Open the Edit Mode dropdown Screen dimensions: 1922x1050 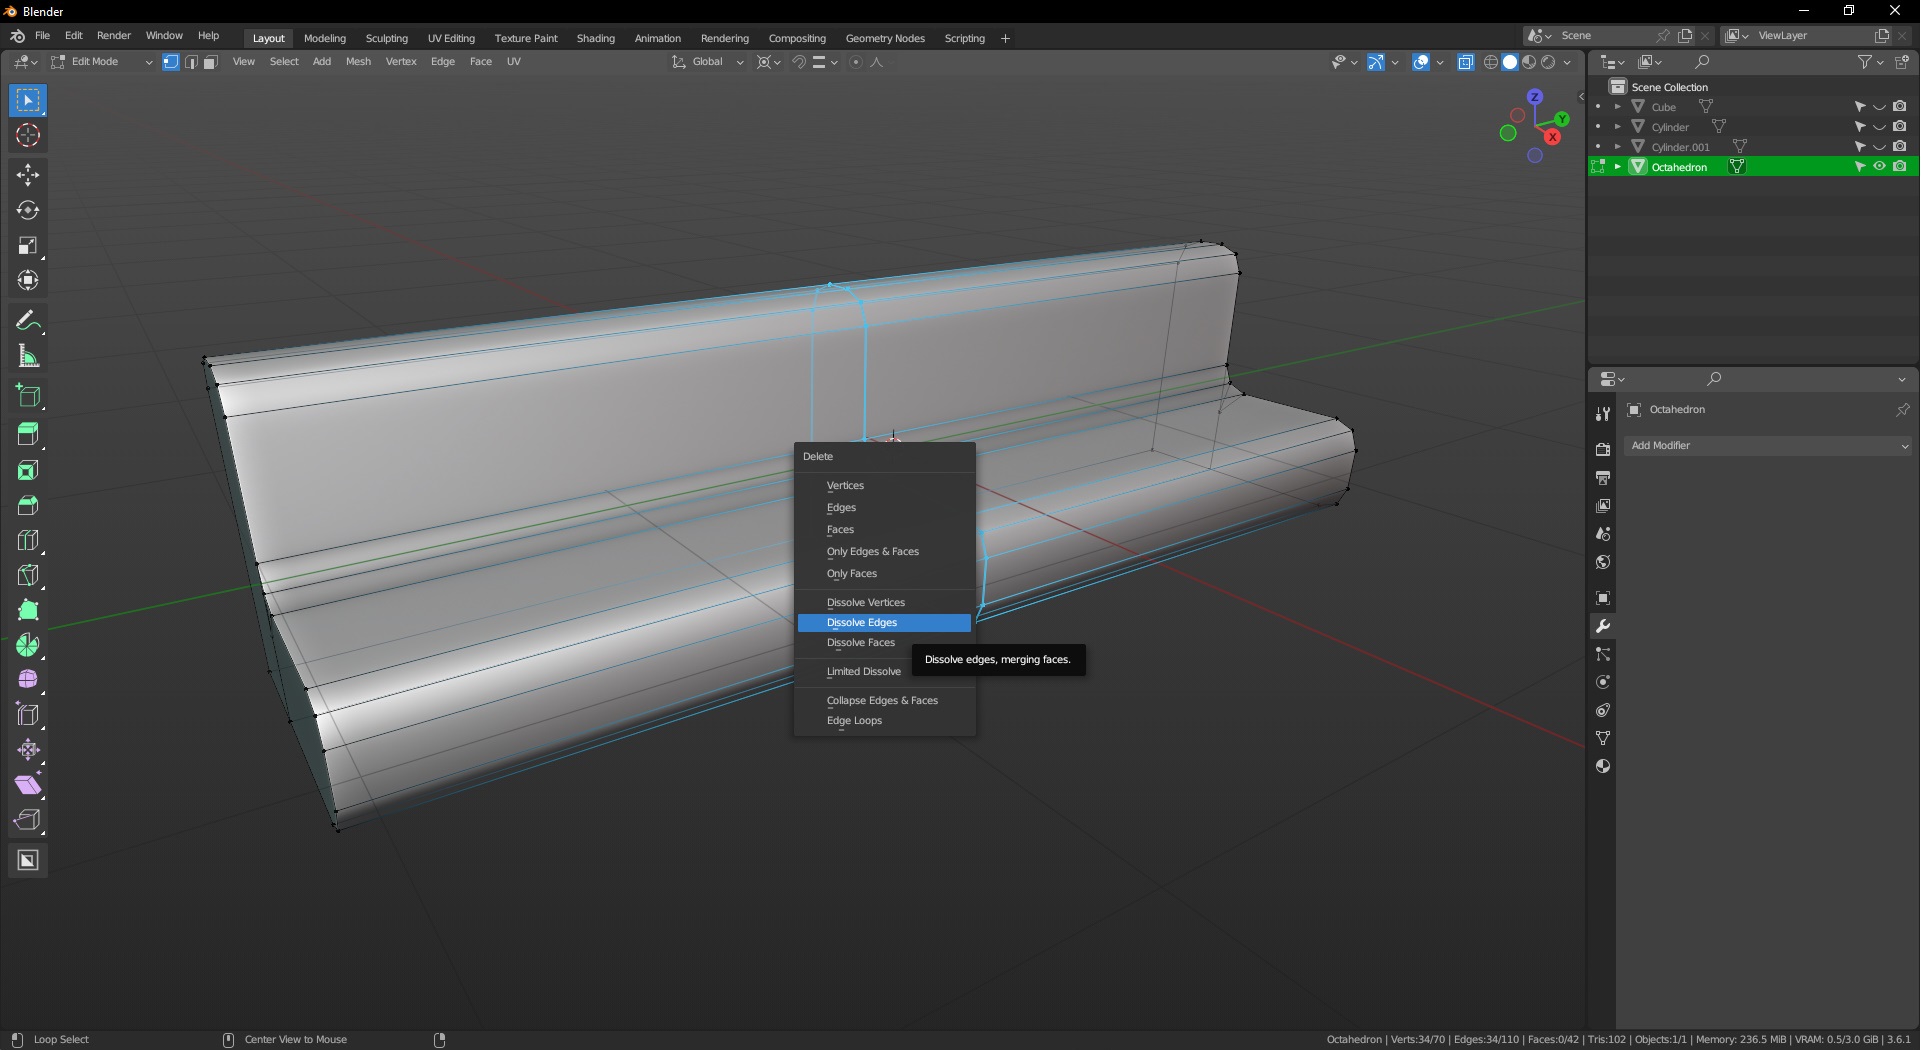pyautogui.click(x=102, y=62)
